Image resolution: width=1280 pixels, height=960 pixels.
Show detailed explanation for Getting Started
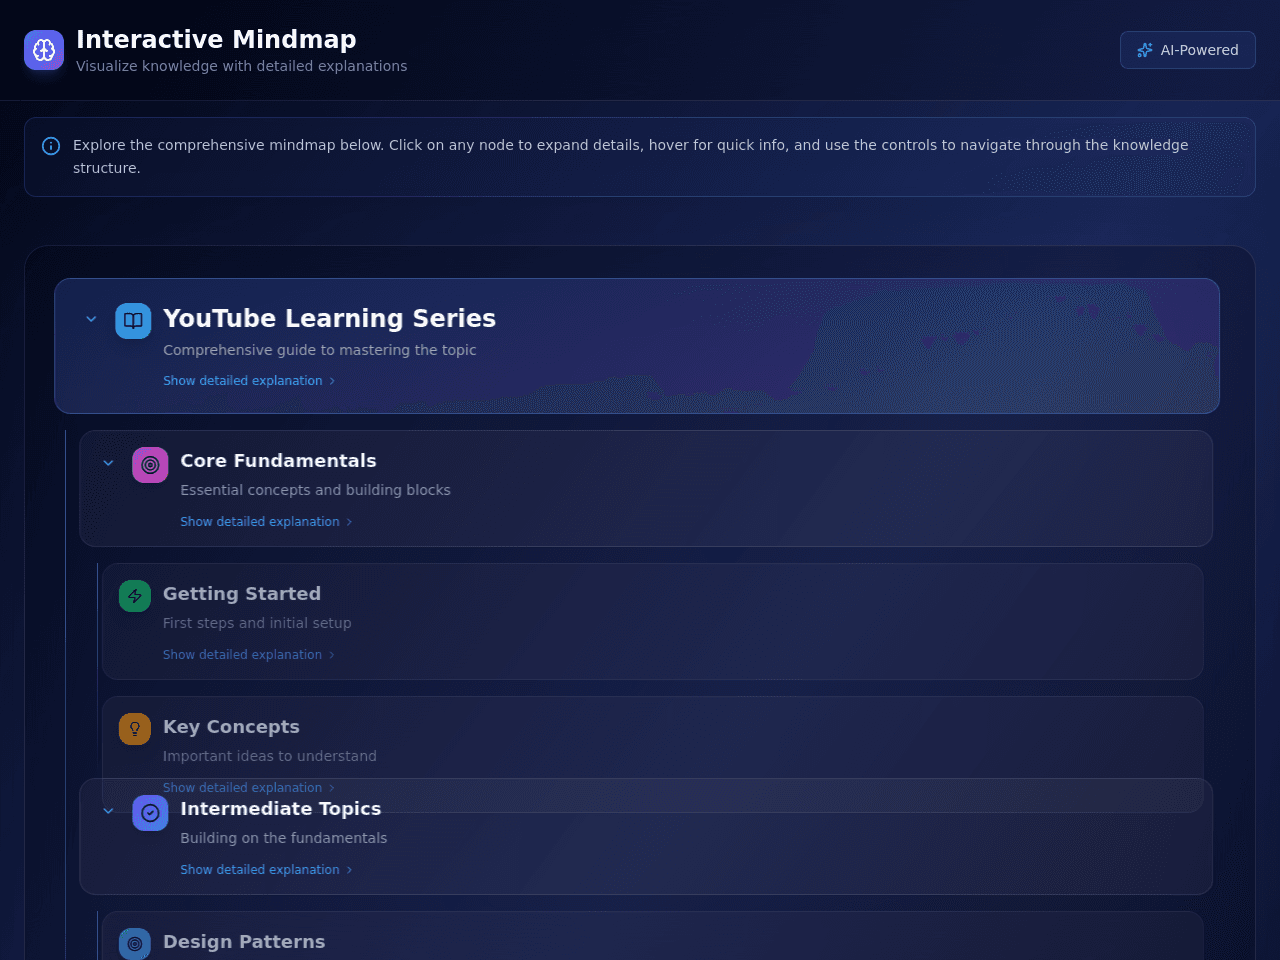point(249,655)
